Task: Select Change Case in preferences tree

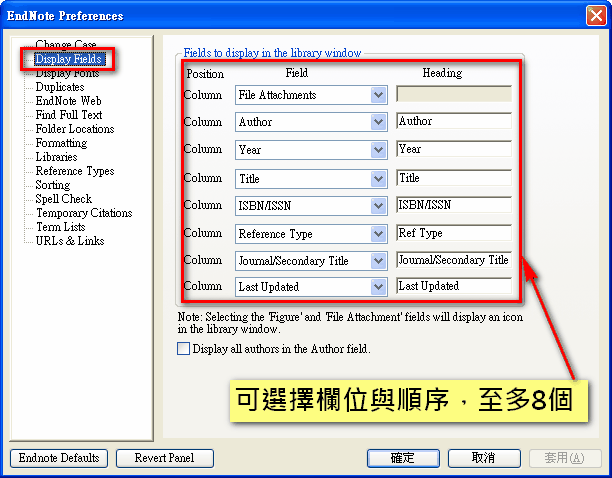Action: [x=66, y=44]
